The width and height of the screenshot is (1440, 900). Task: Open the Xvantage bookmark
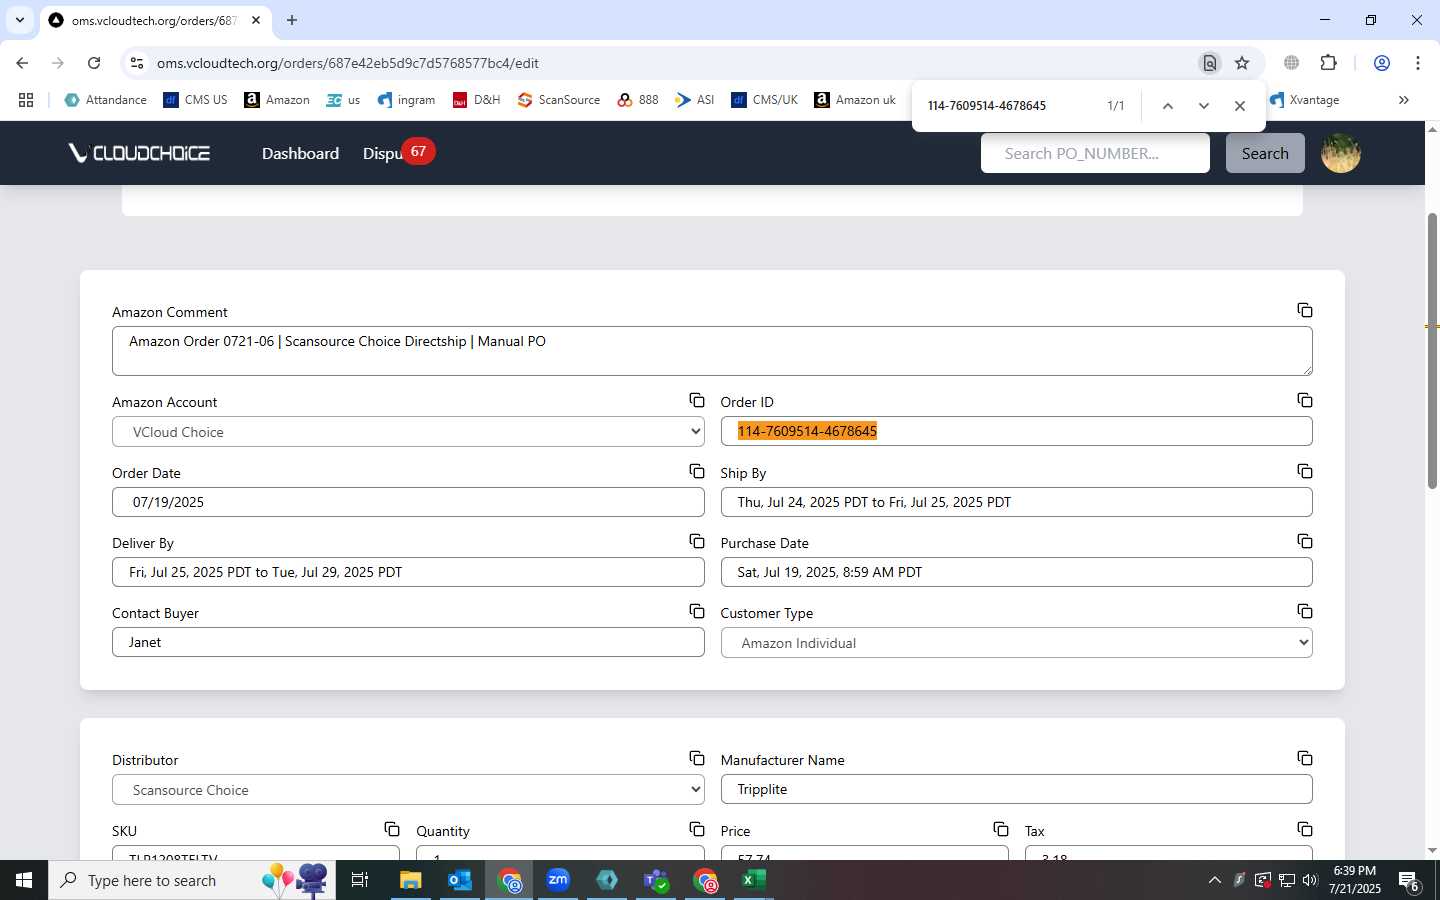tap(1304, 100)
